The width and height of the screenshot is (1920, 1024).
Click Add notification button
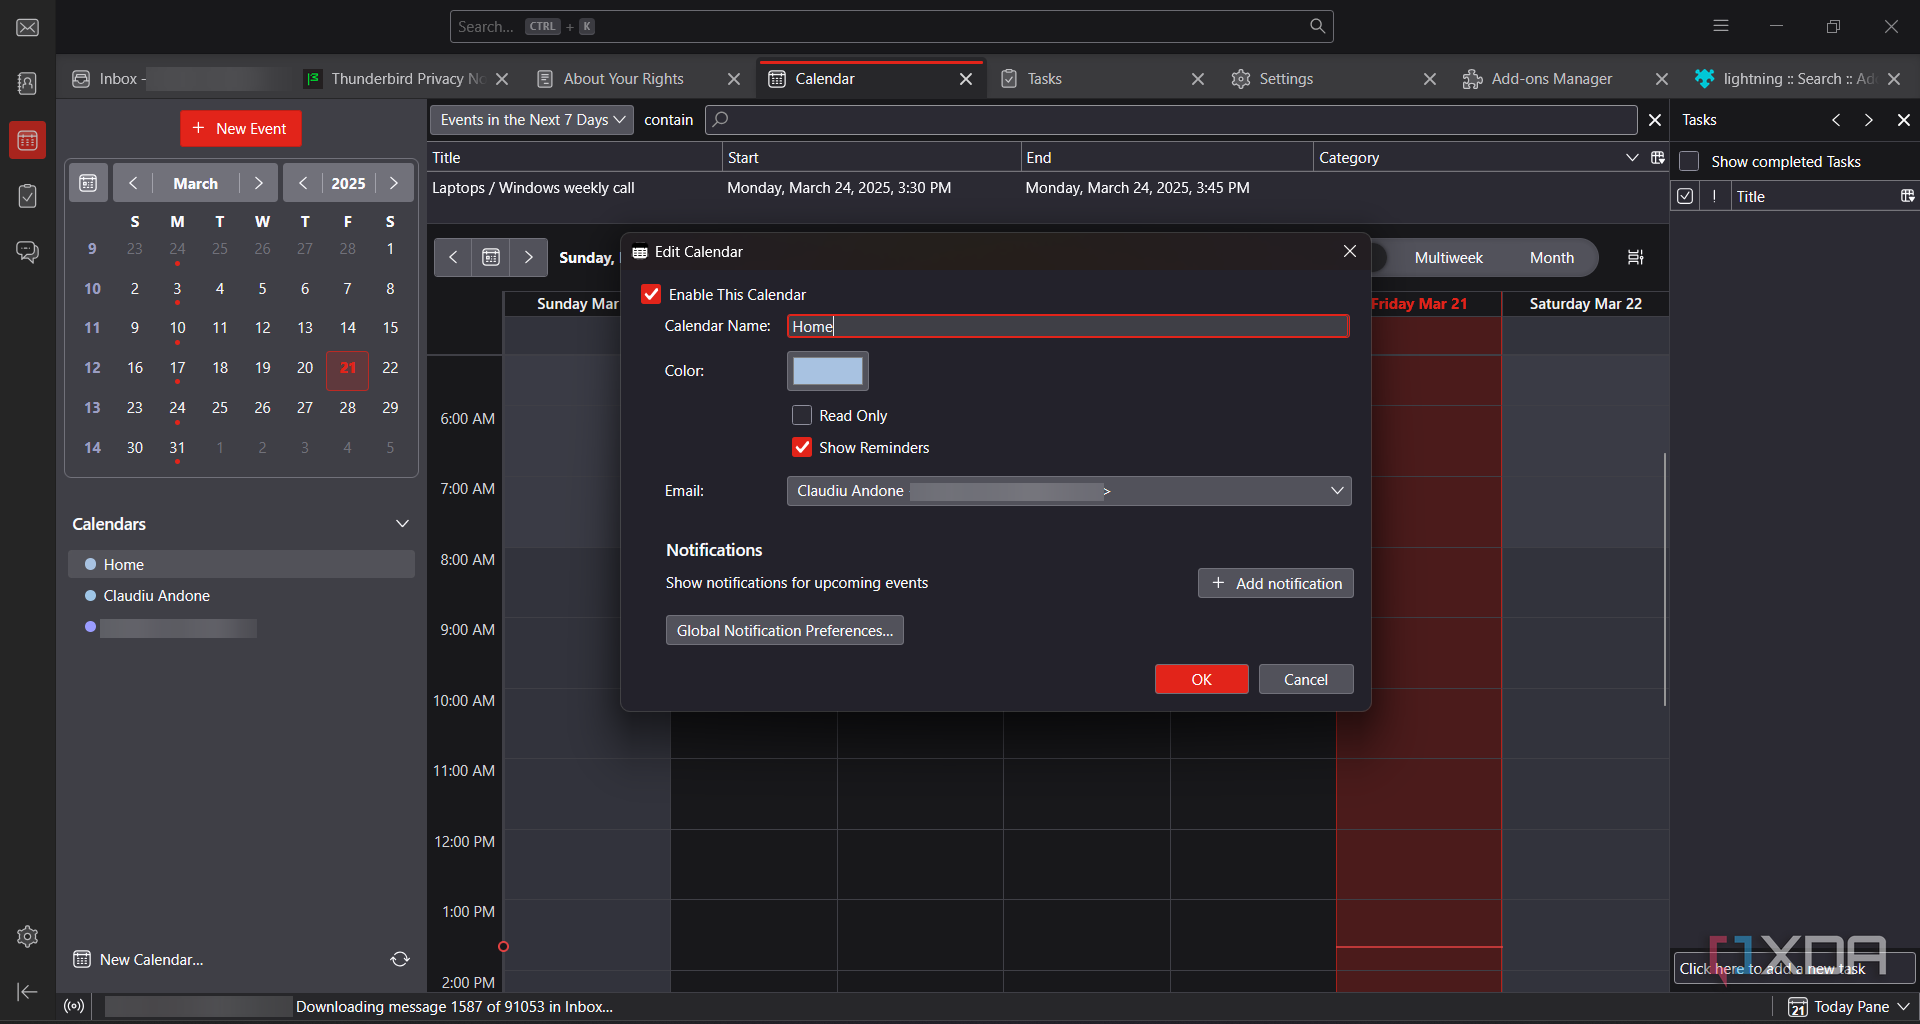point(1275,583)
